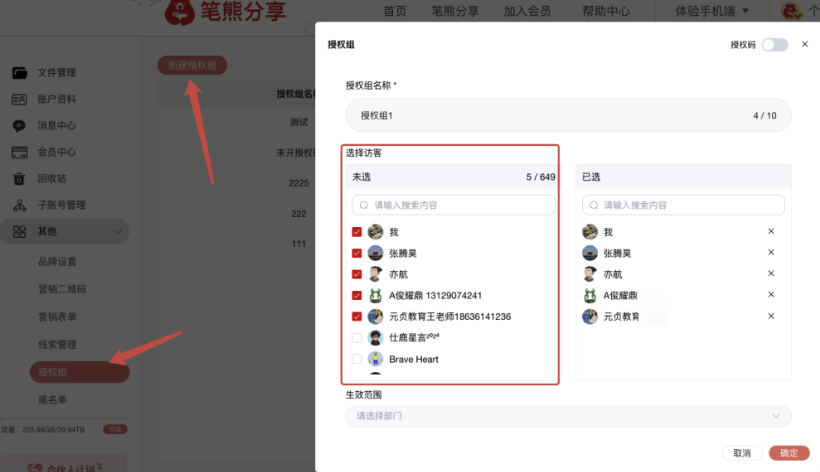Image resolution: width=820 pixels, height=472 pixels.
Task: Open the 生效范围 department dropdown
Action: (x=567, y=416)
